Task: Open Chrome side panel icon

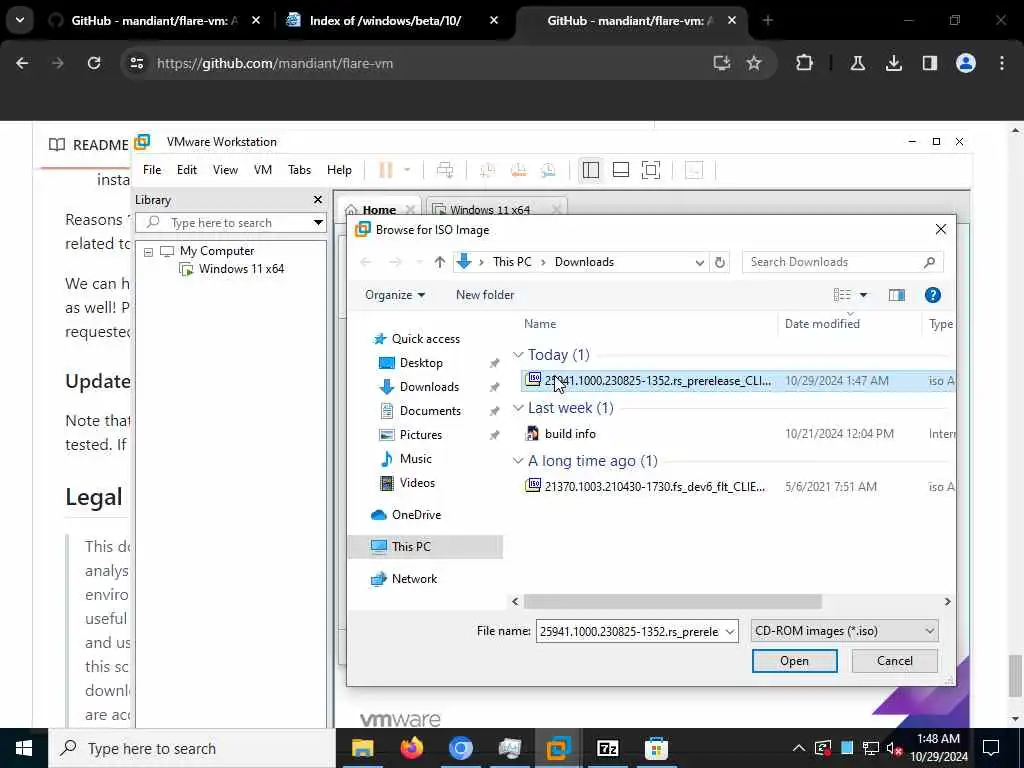Action: tap(929, 63)
